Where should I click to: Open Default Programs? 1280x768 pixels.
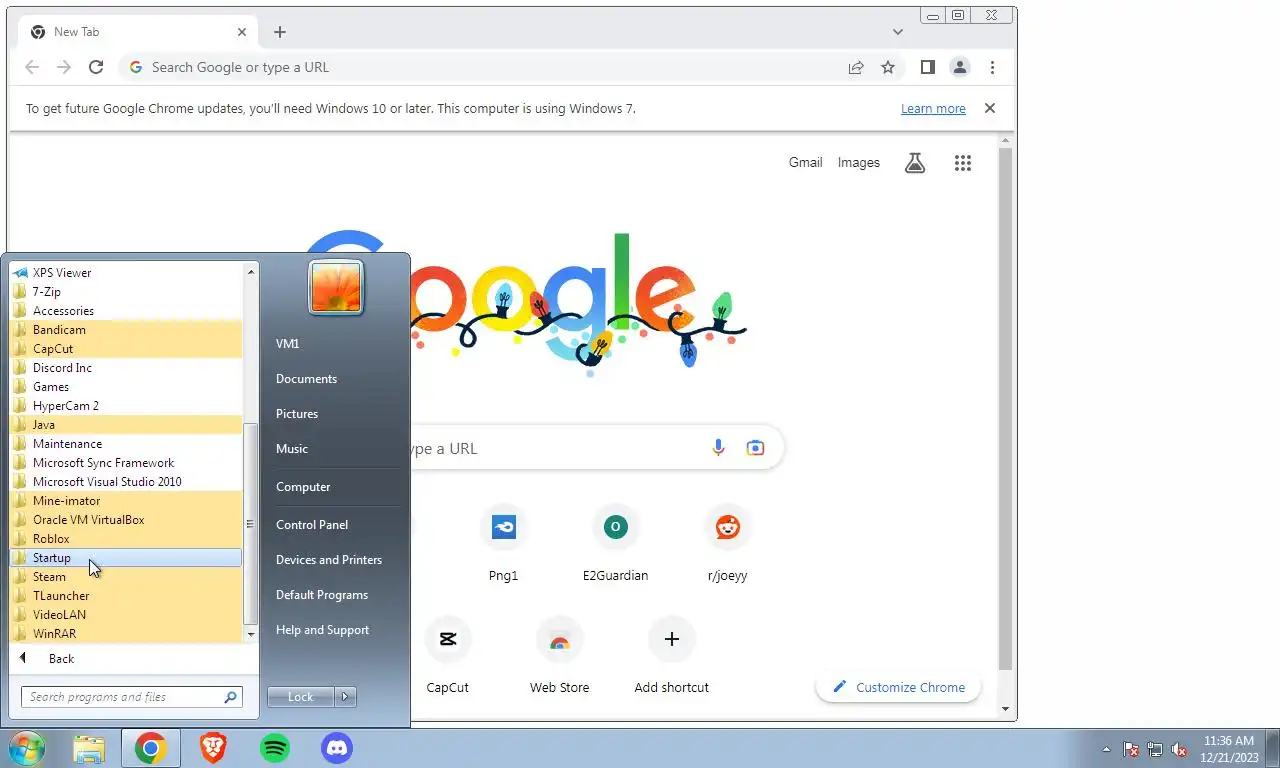[322, 595]
